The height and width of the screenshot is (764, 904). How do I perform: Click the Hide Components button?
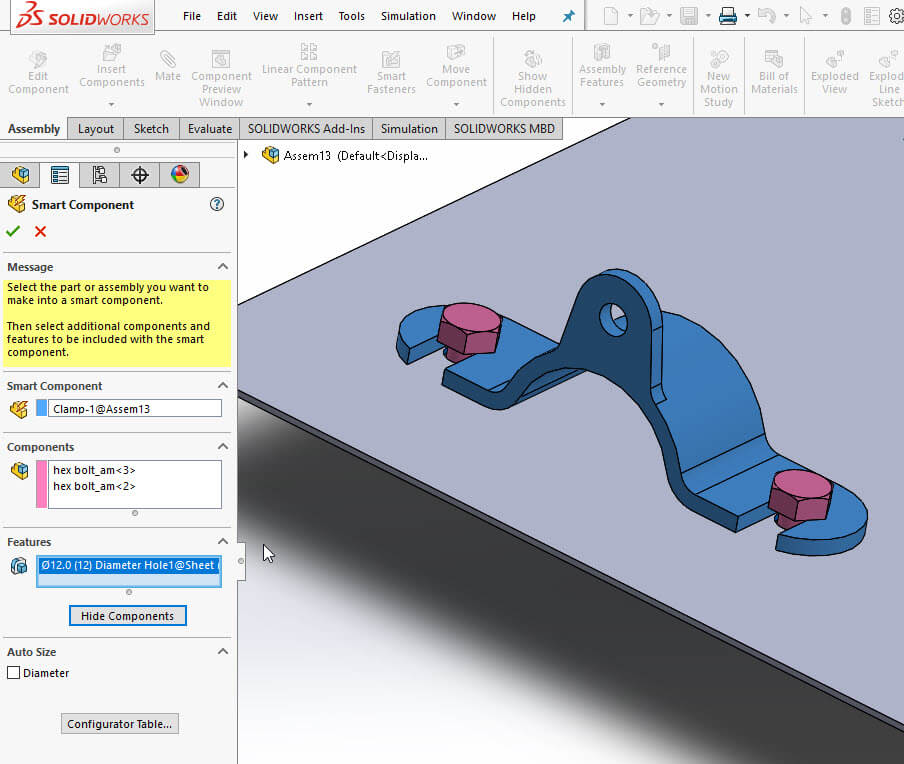point(128,616)
